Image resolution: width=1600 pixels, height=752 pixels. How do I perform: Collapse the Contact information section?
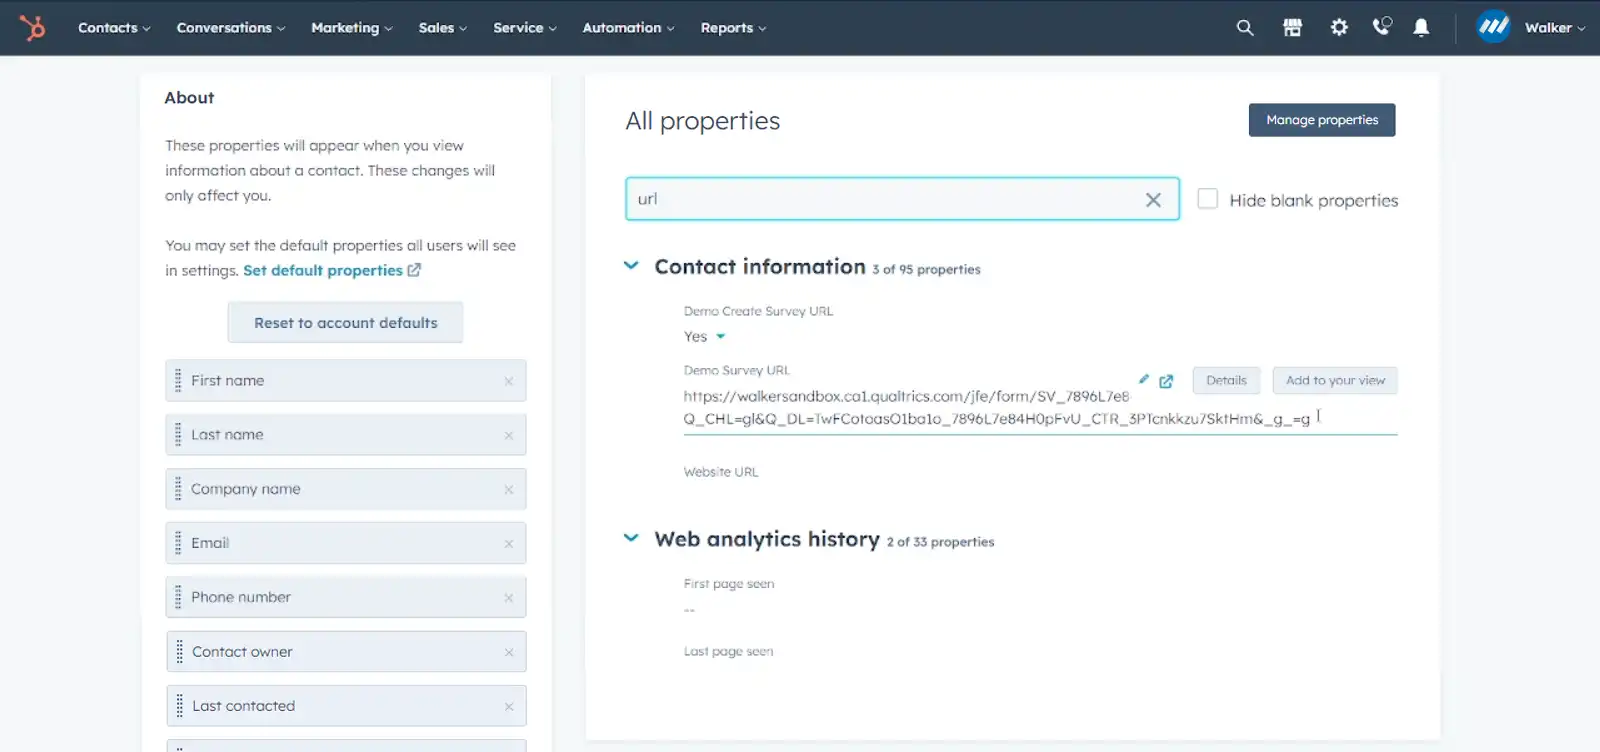click(631, 266)
